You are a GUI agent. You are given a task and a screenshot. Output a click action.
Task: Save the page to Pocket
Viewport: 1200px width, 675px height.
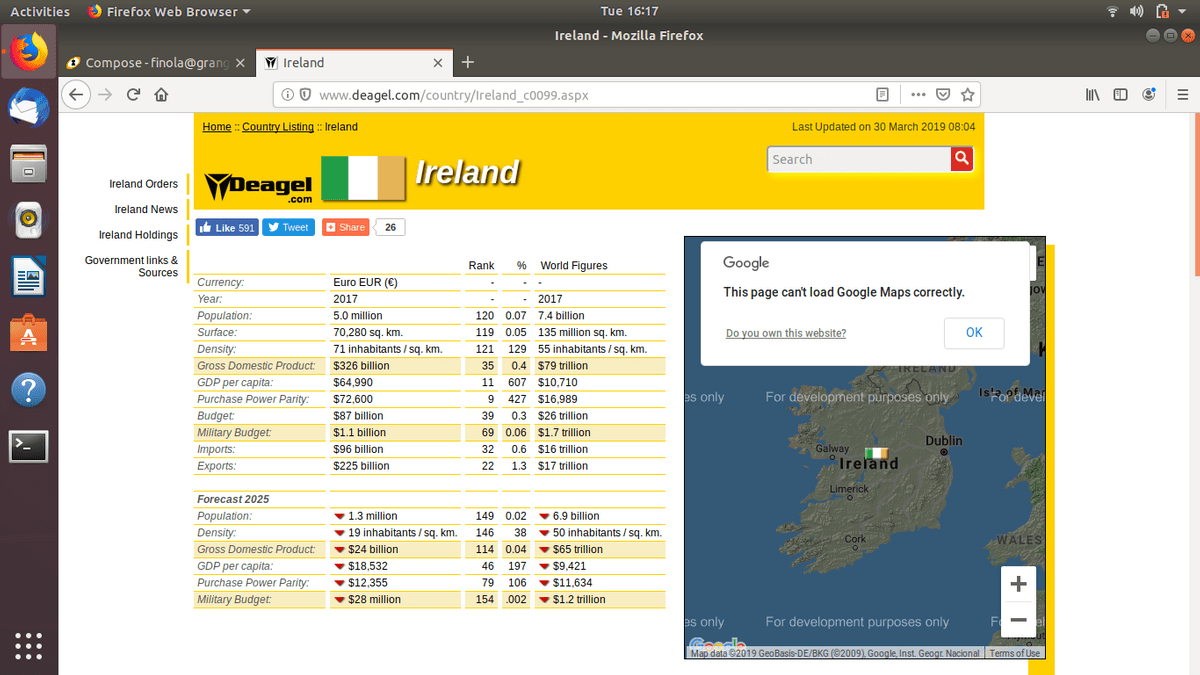[x=943, y=95]
